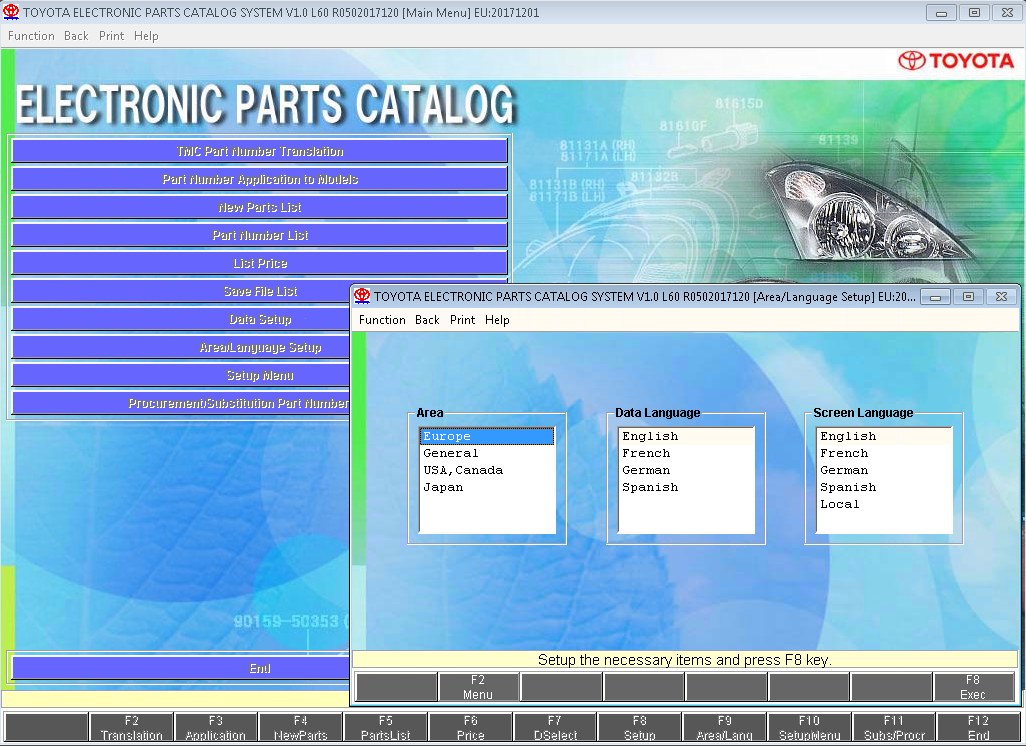This screenshot has height=746, width=1026.
Task: Open the Print menu of main window
Action: [112, 36]
